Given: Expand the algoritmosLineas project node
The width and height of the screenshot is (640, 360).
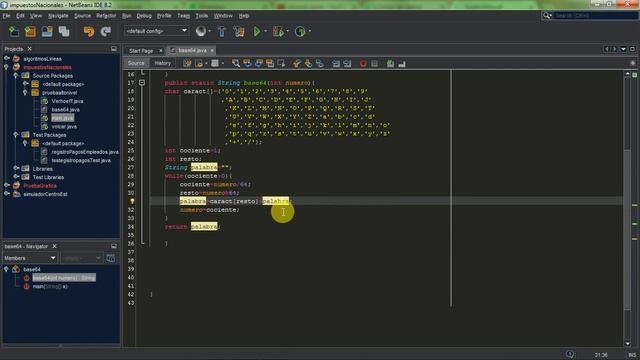Looking at the screenshot, I should click(7, 59).
